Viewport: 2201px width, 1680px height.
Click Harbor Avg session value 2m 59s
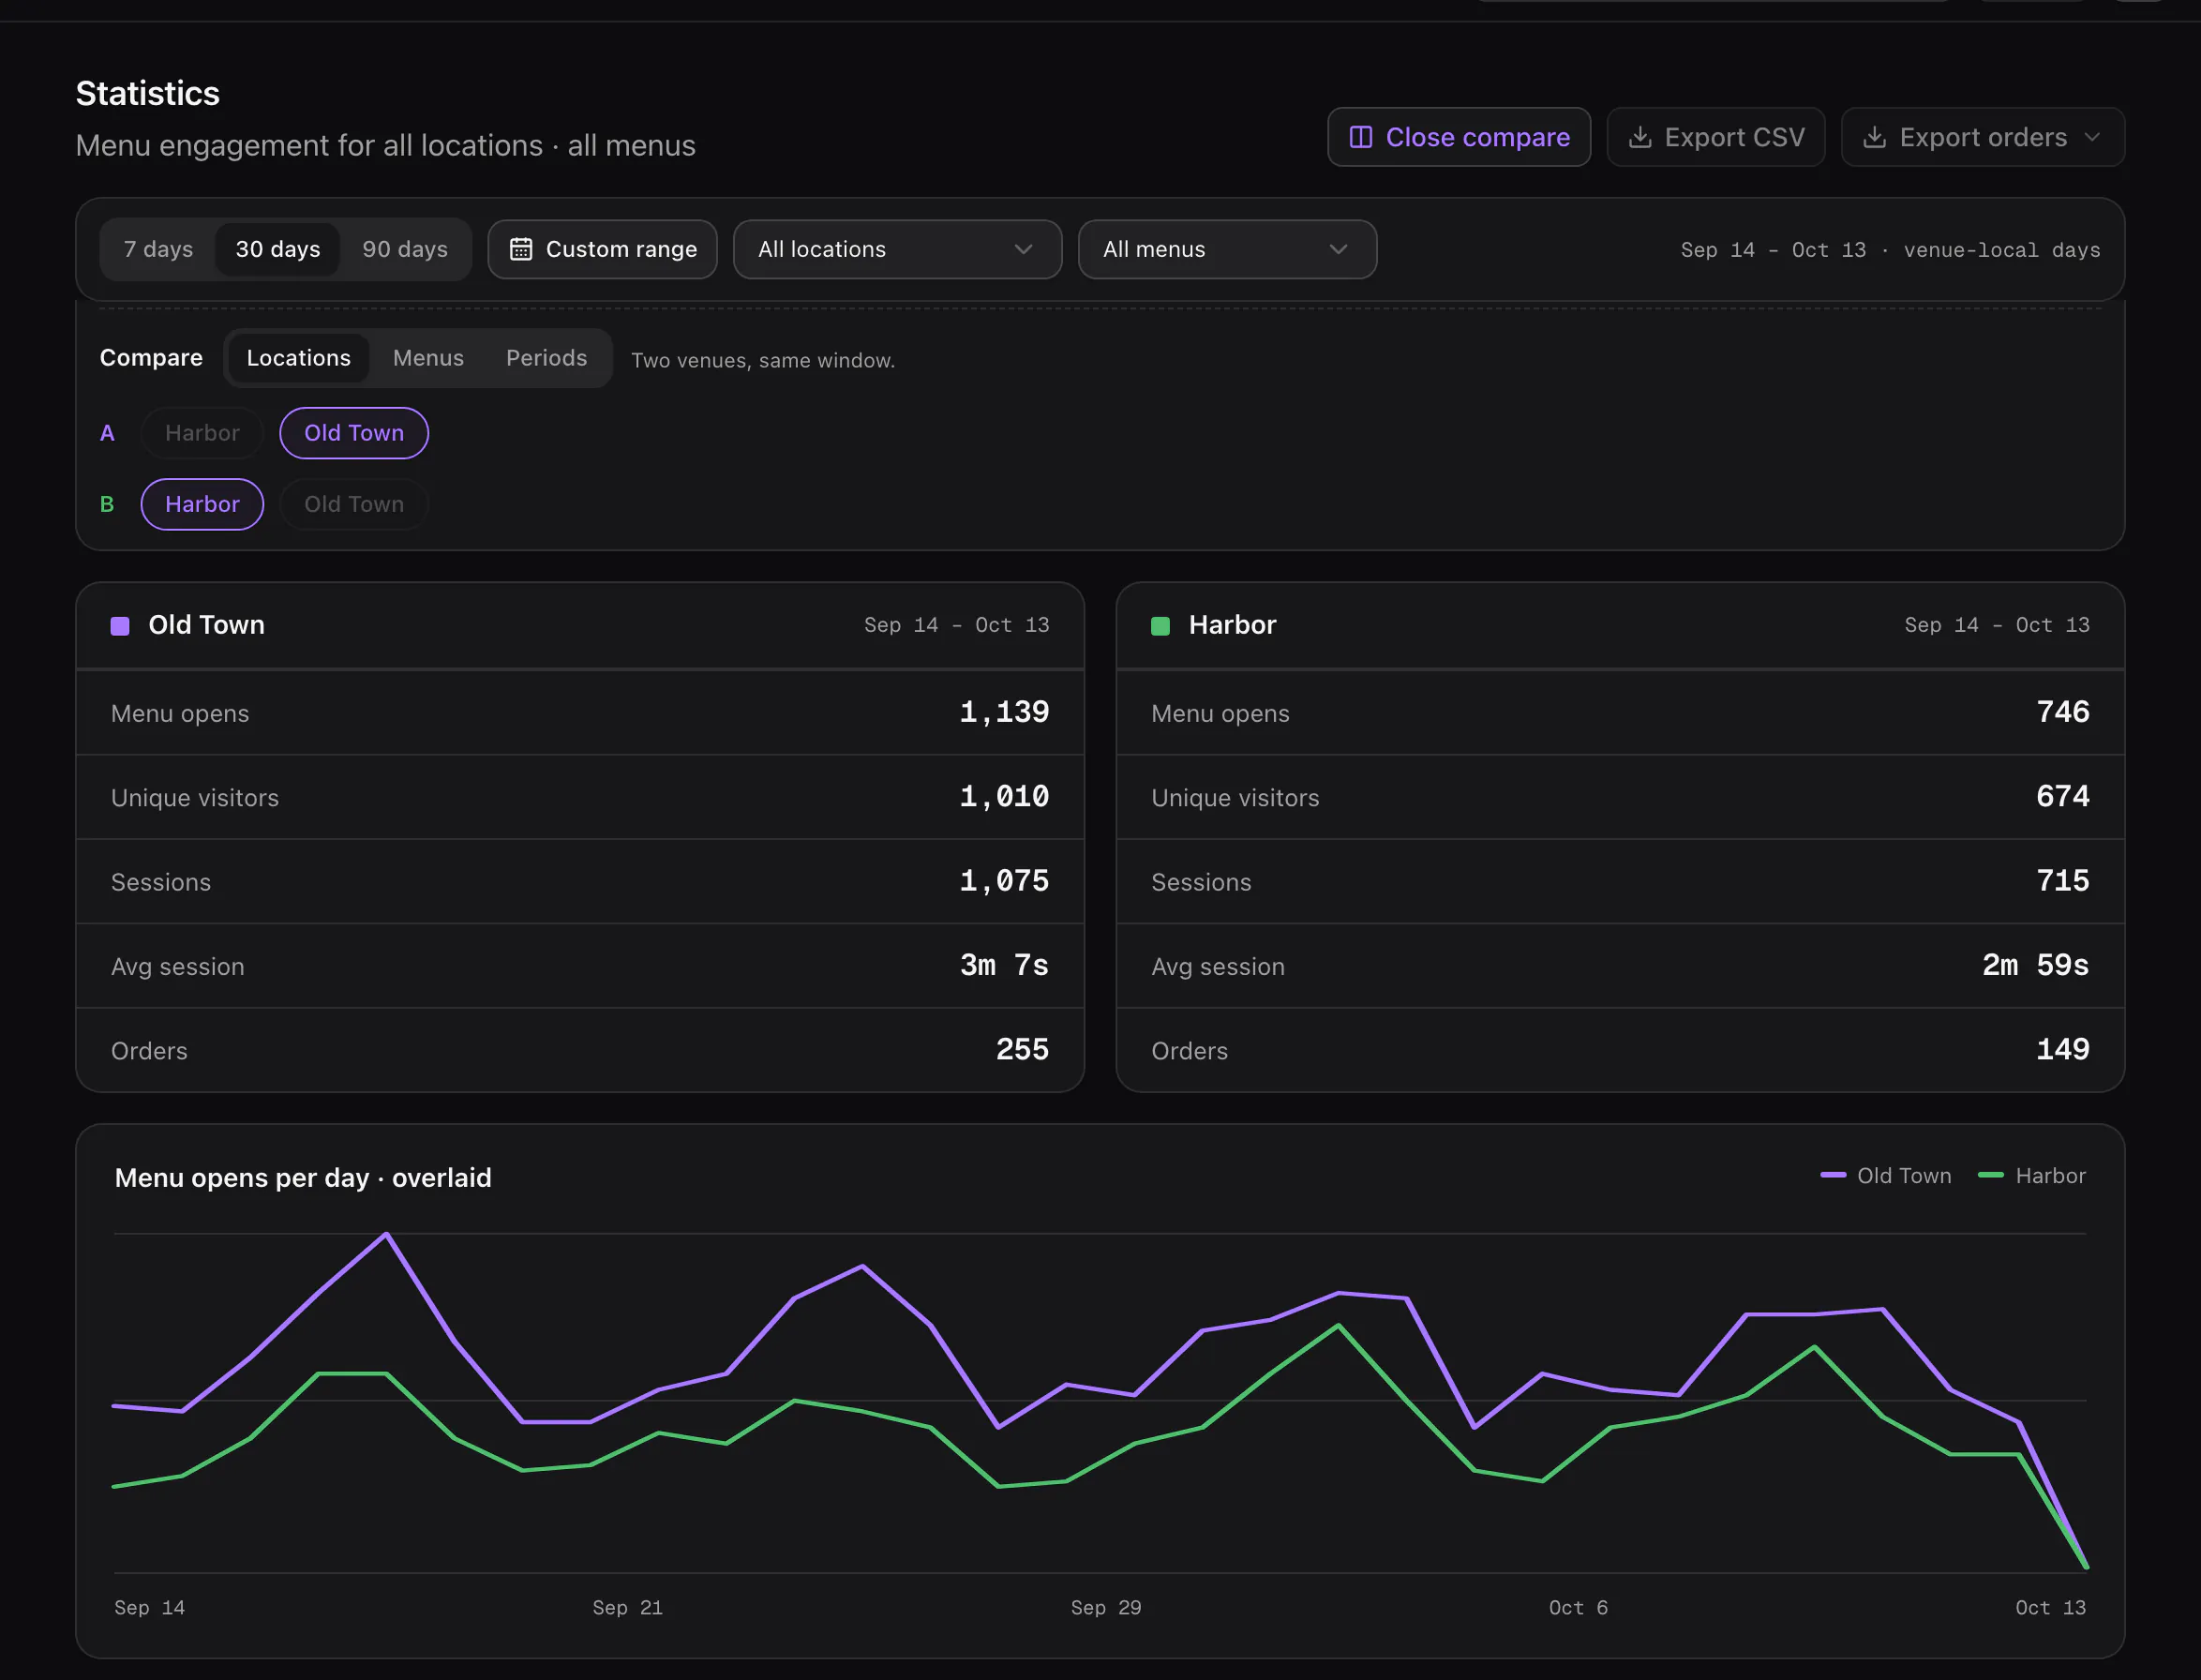[2035, 965]
